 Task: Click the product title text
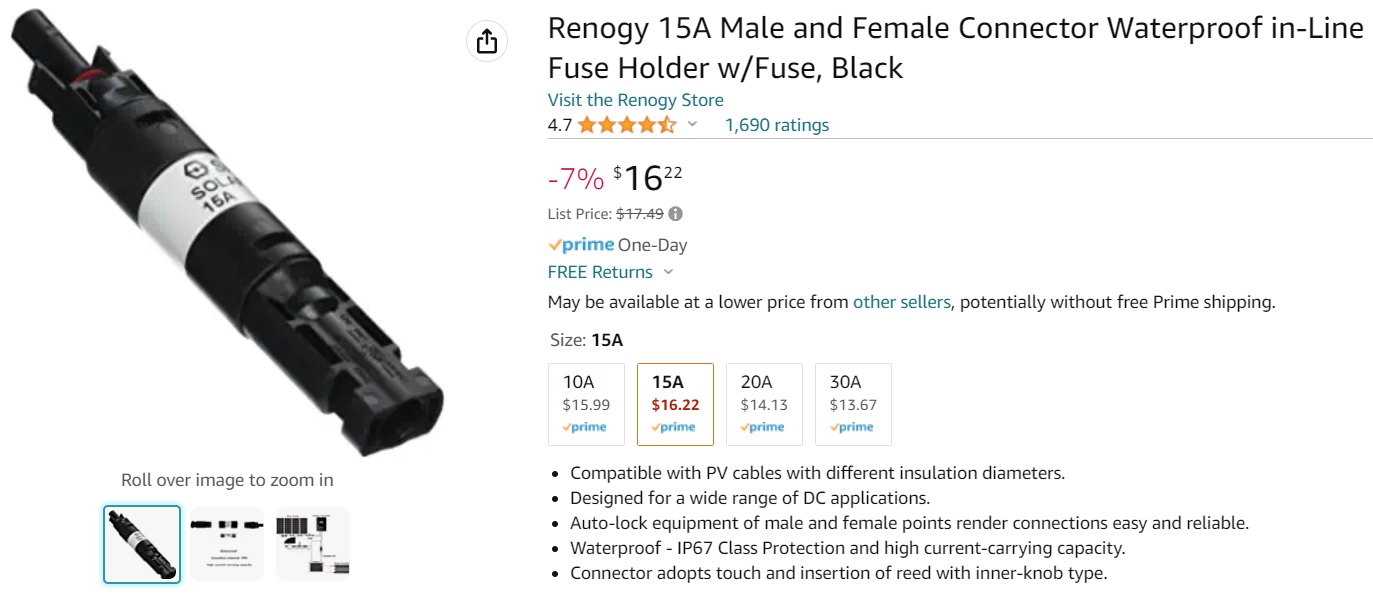click(x=955, y=48)
